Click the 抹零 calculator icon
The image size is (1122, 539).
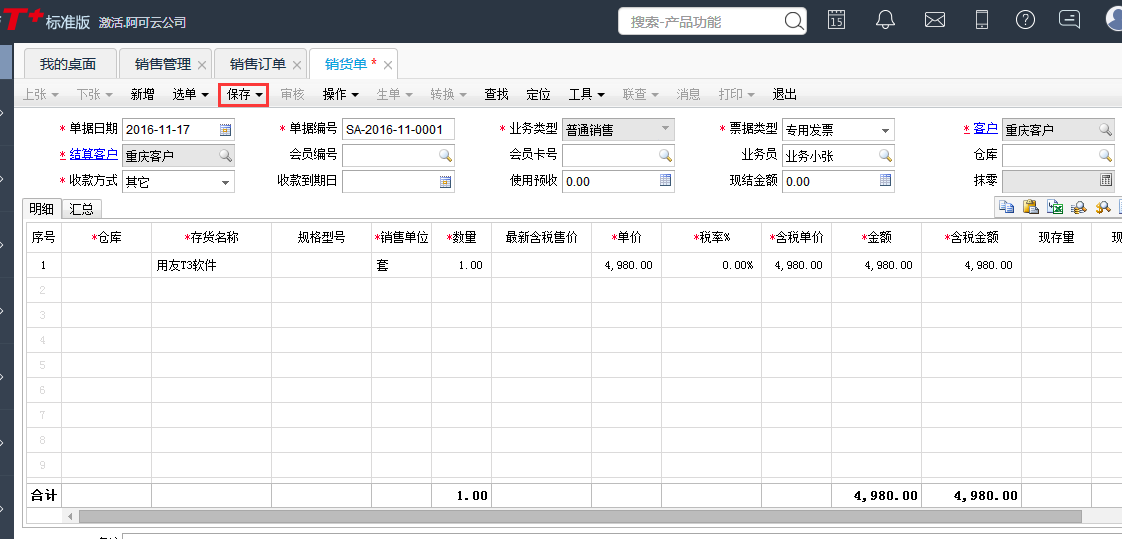click(1106, 180)
